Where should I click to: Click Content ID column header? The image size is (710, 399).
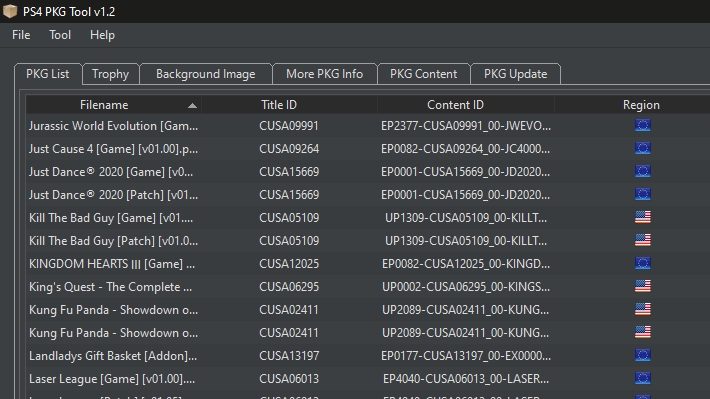click(455, 105)
